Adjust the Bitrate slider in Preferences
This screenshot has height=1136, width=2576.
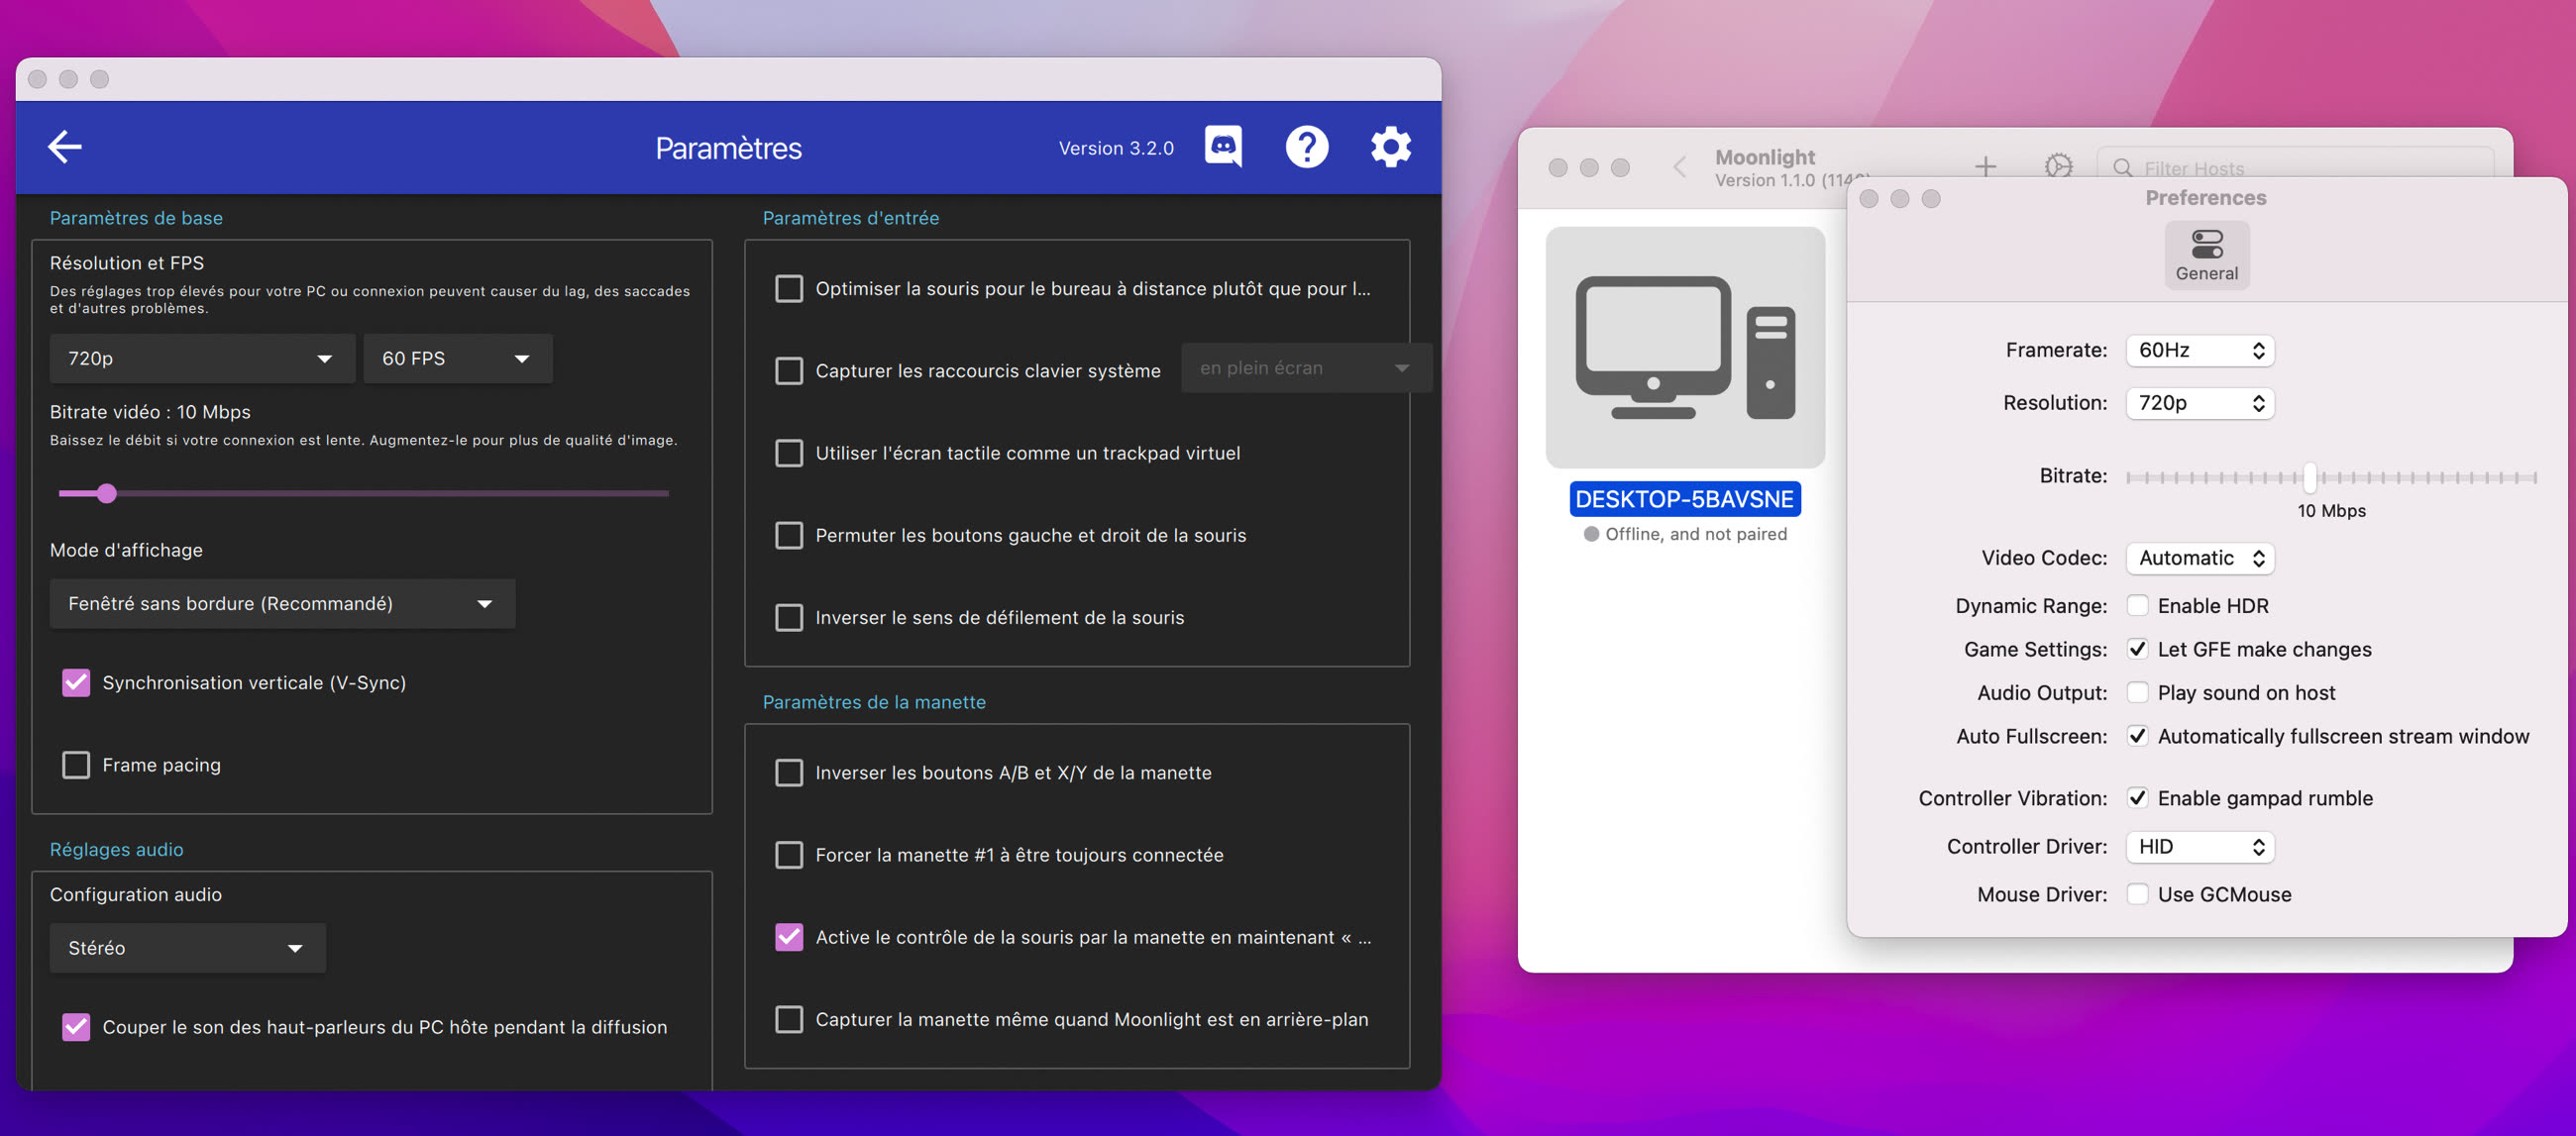(x=2310, y=479)
